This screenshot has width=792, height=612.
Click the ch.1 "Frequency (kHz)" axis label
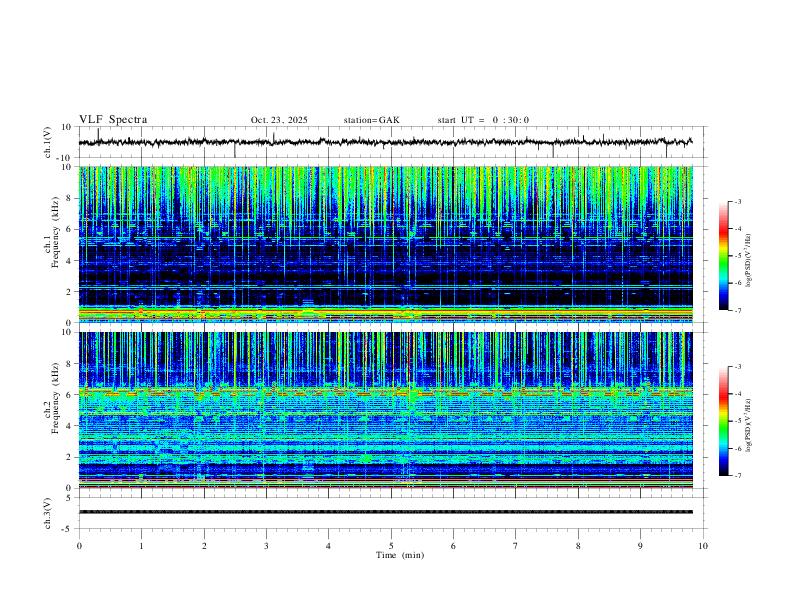click(x=55, y=230)
